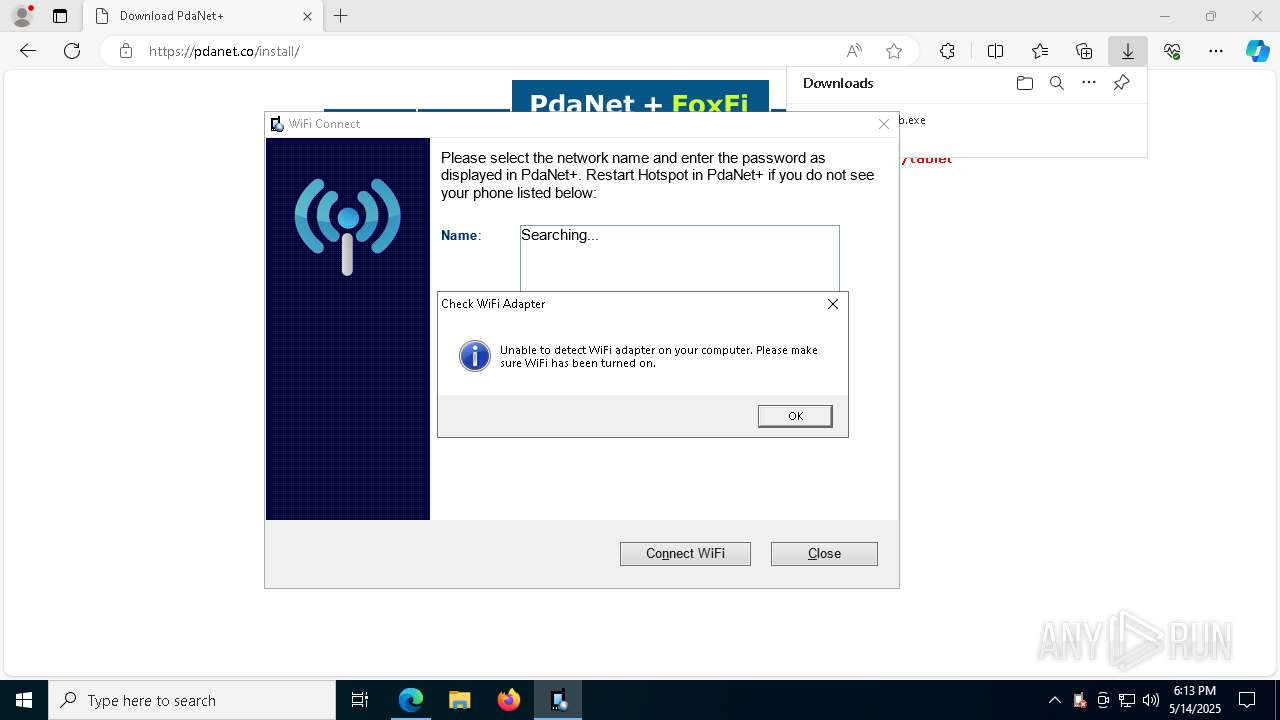
Task: Open the volume control in tray
Action: tap(1151, 700)
